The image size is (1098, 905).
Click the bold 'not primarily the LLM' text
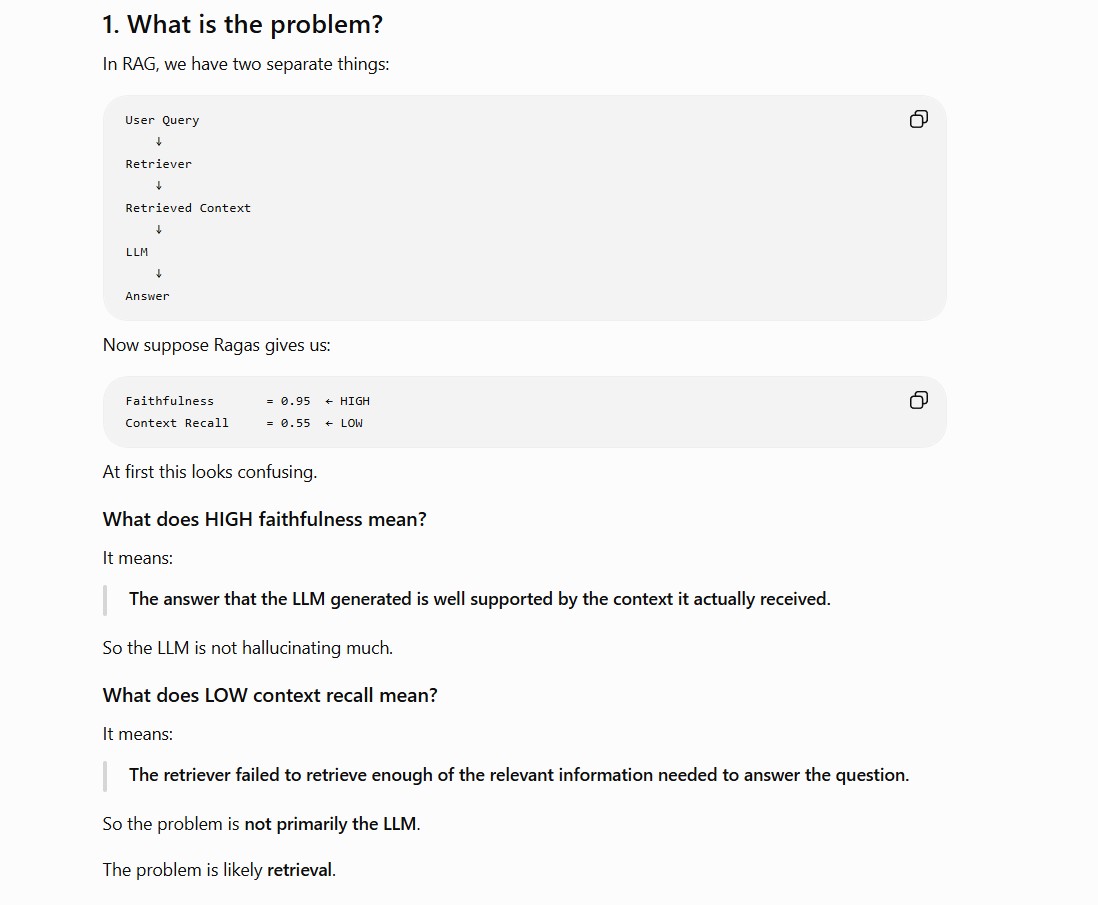coord(331,824)
